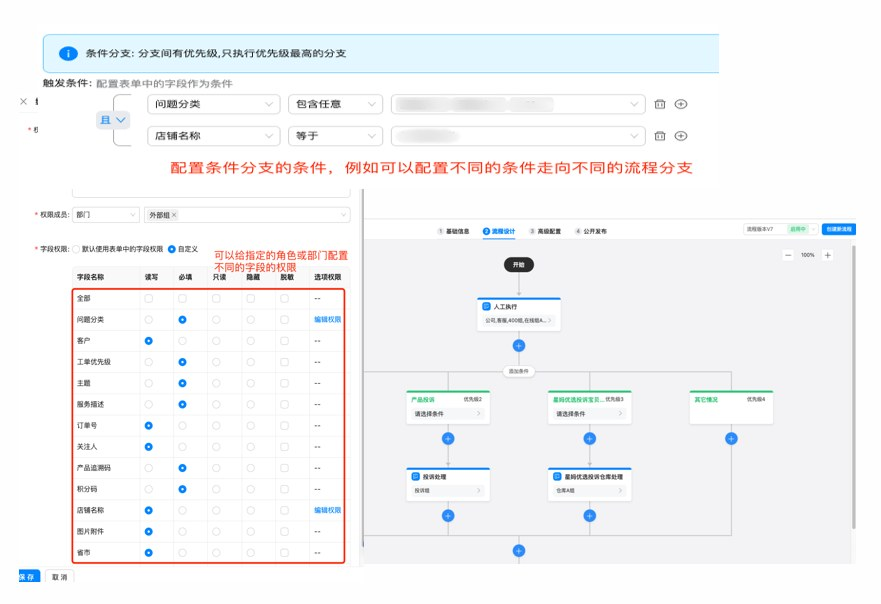Add node below 投诉处理 step
The image size is (881, 604).
point(448,515)
